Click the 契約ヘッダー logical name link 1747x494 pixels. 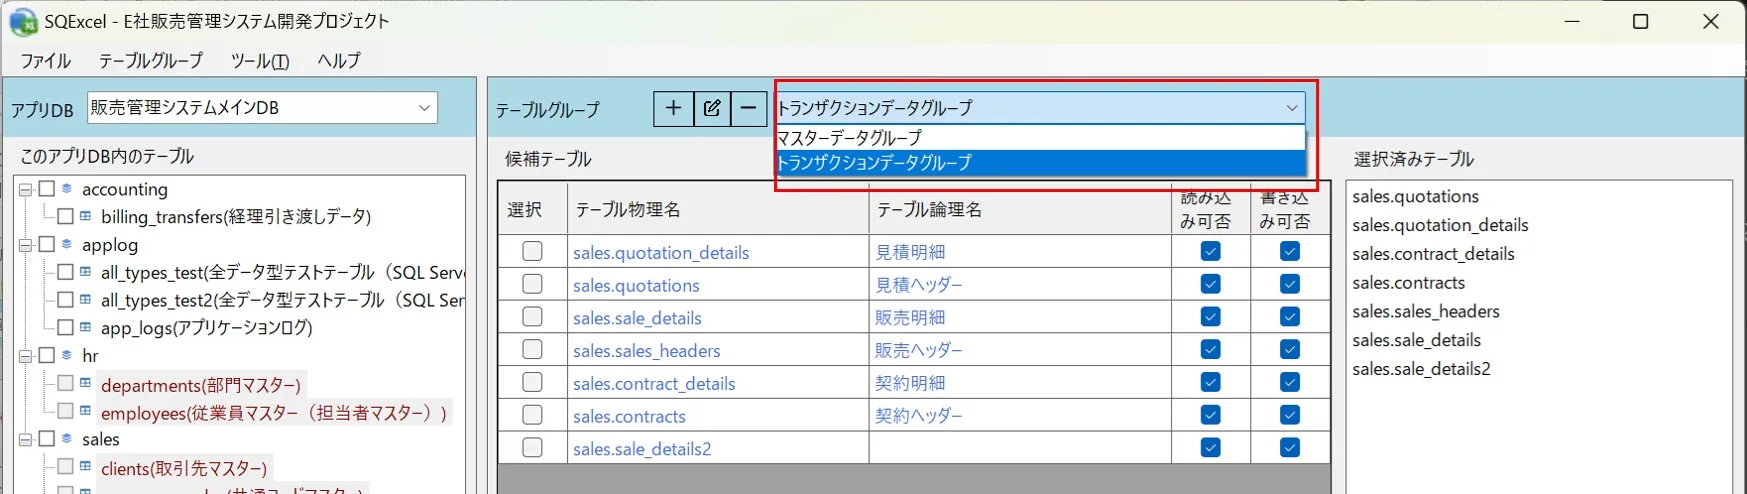click(919, 416)
